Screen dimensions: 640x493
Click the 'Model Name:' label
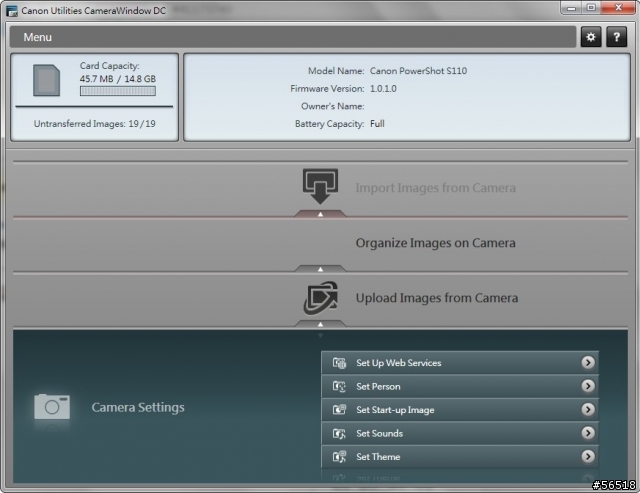tap(336, 71)
